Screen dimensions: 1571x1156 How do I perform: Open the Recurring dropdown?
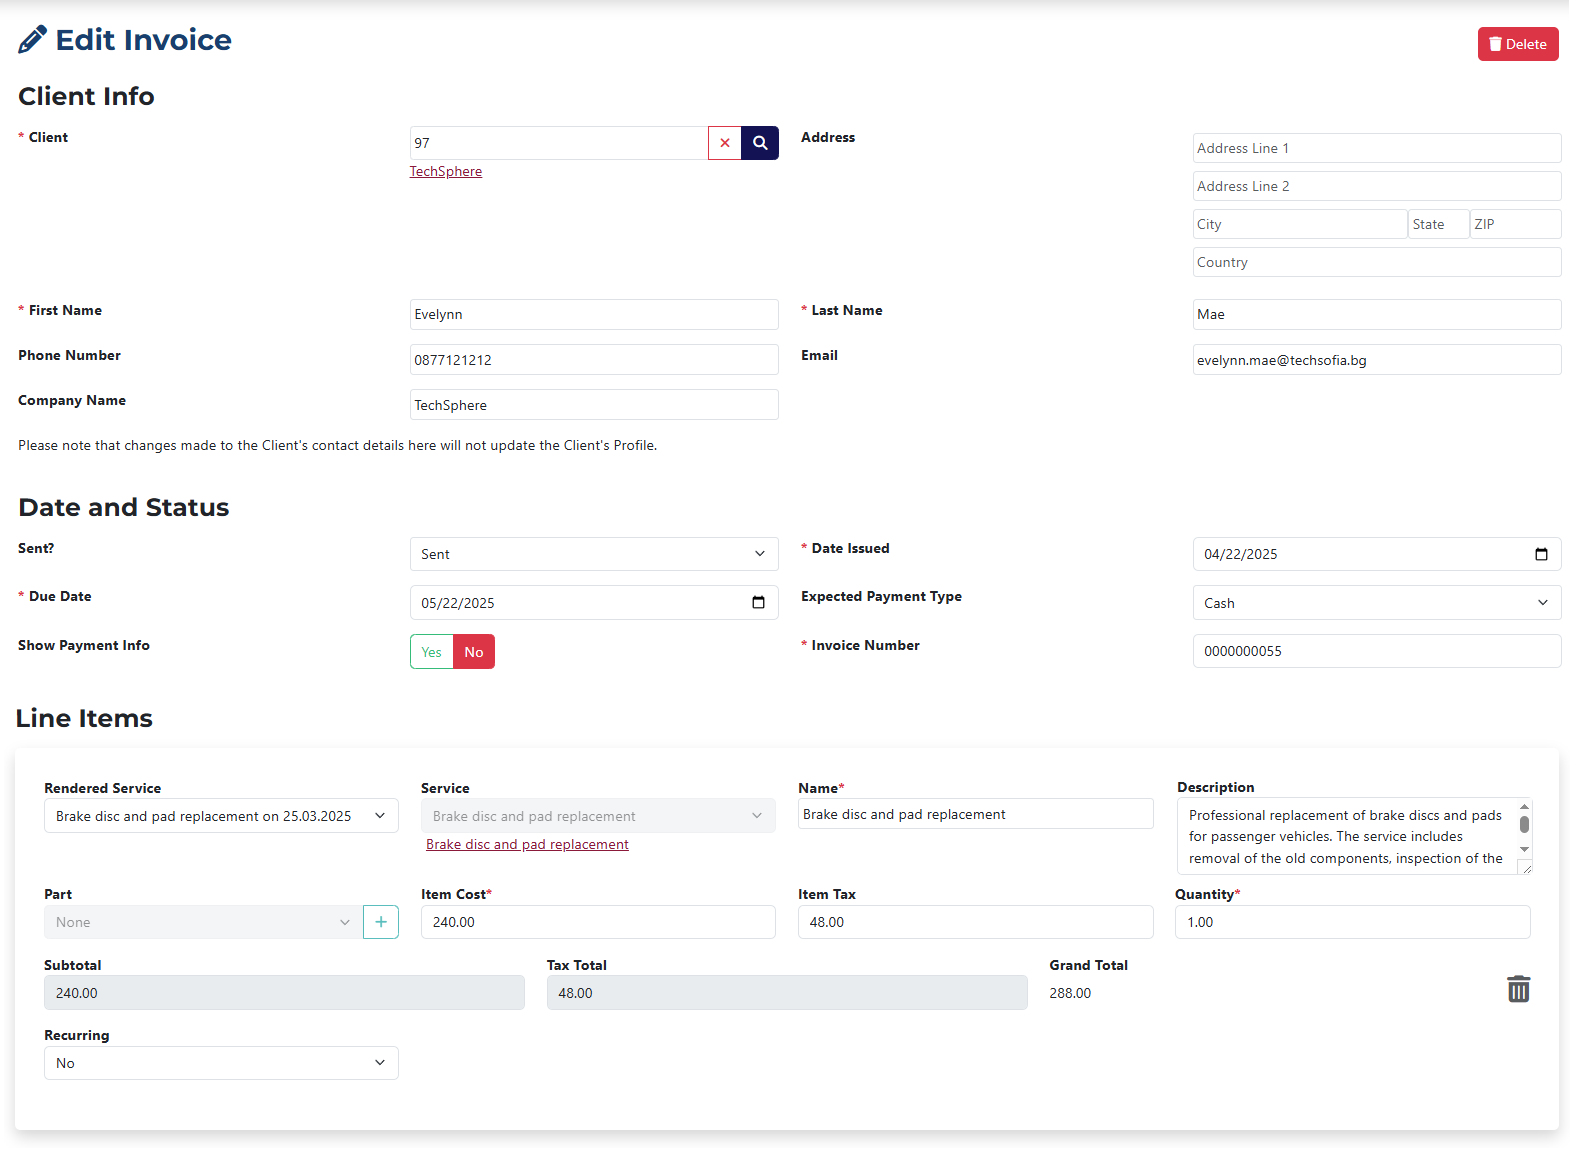221,1063
